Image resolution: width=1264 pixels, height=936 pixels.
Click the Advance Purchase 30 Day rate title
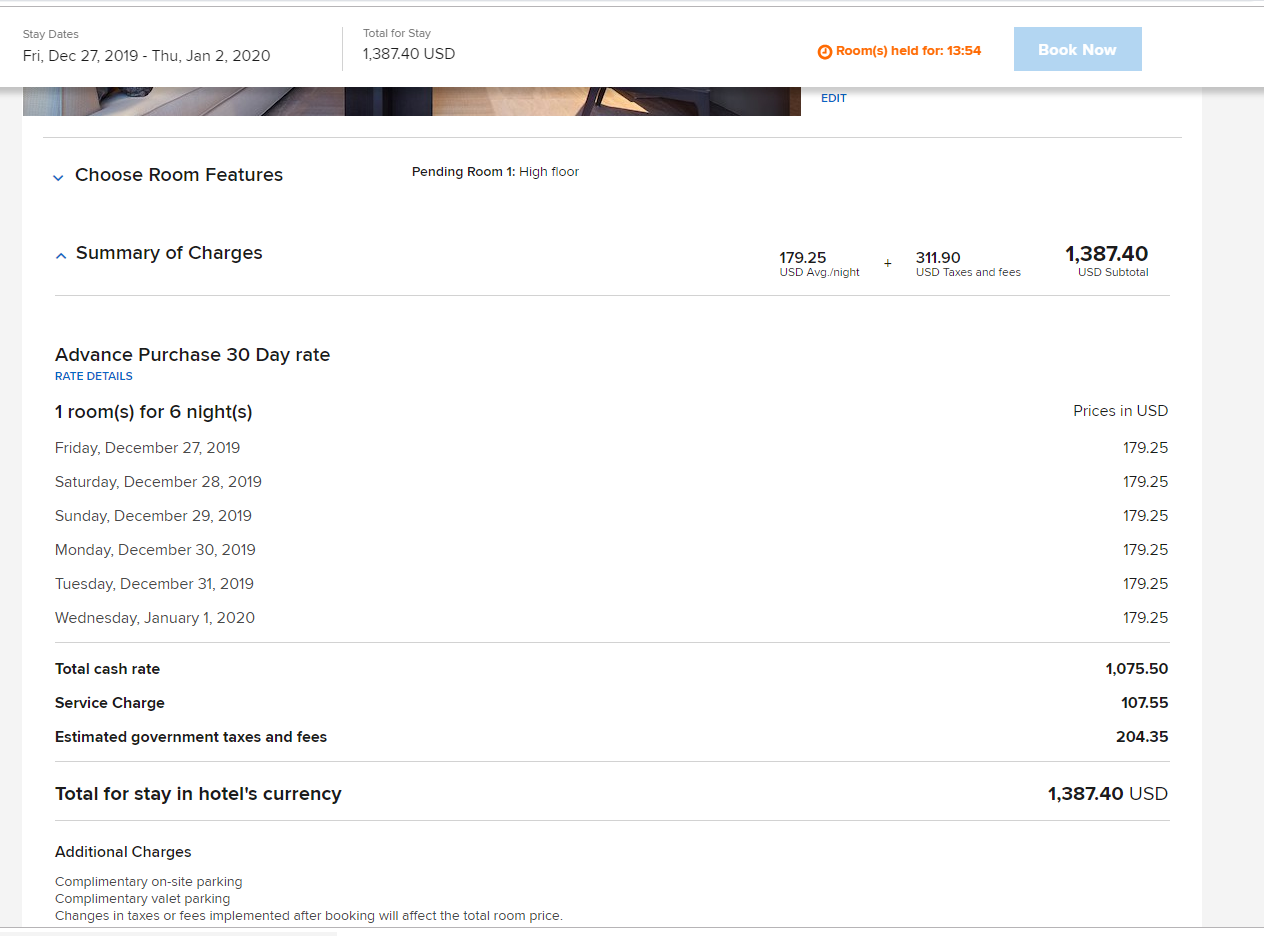pyautogui.click(x=192, y=354)
